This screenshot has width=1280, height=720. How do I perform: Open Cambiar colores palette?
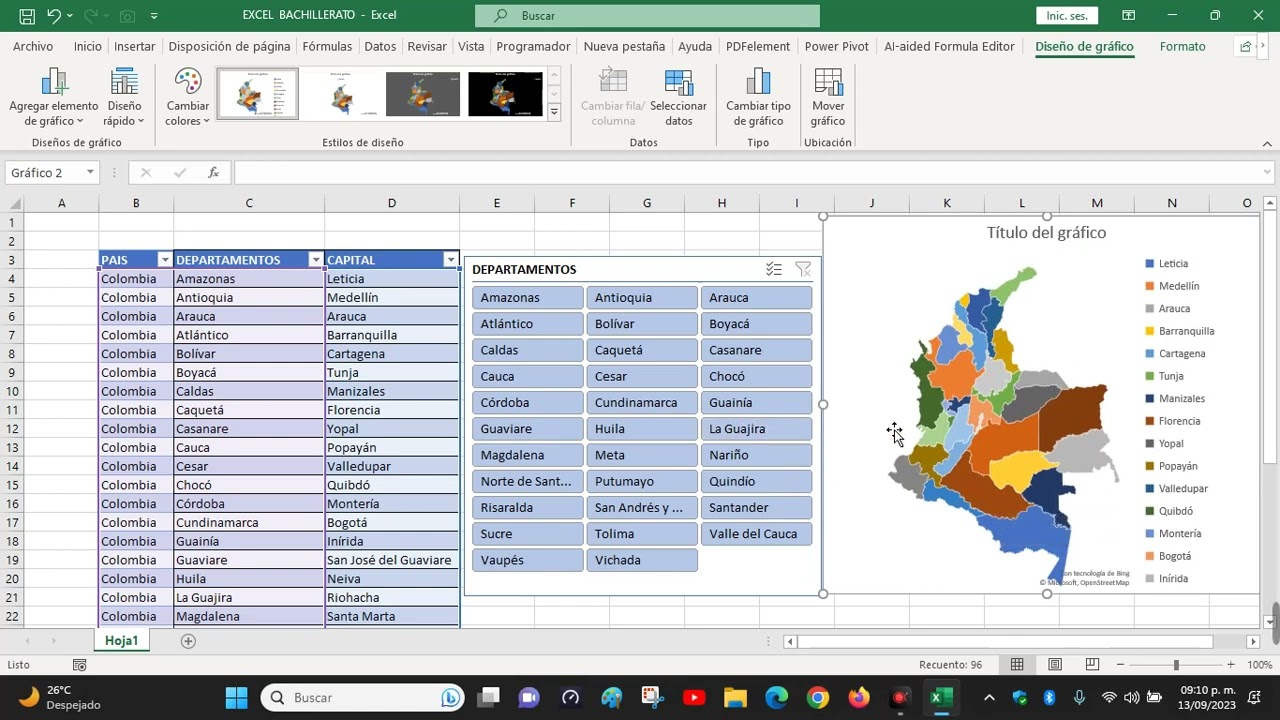[188, 98]
